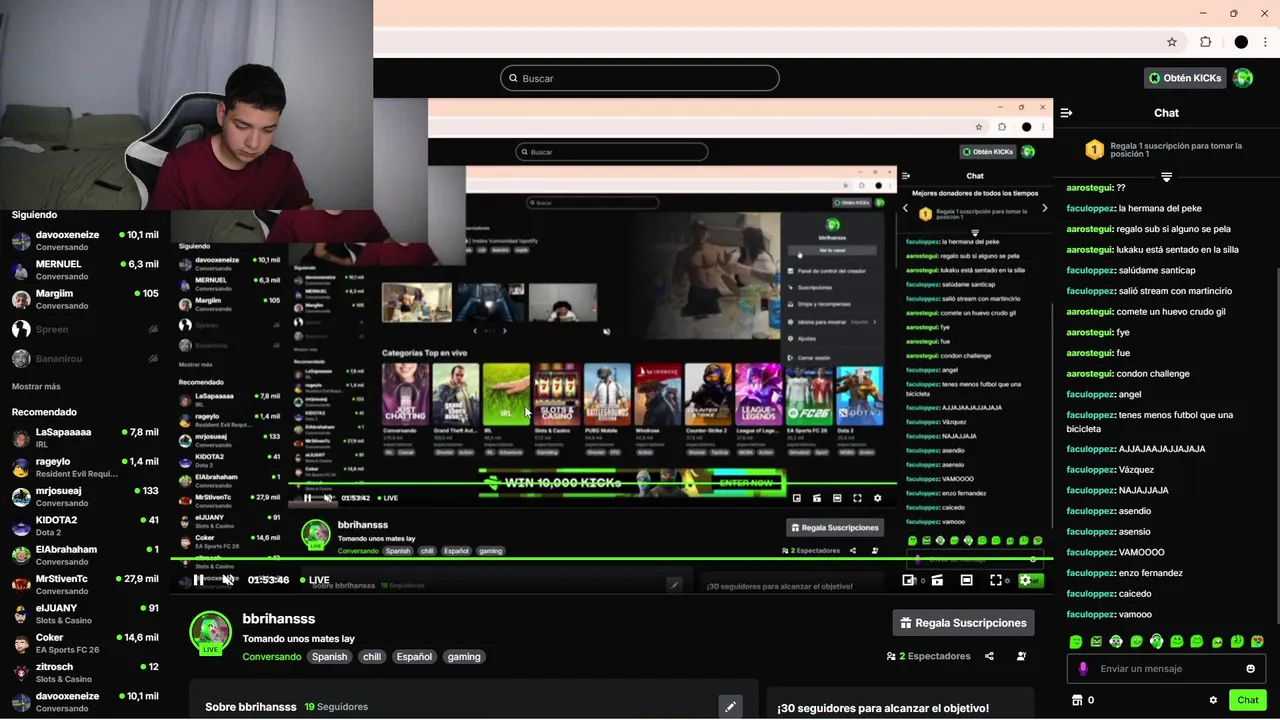Screen dimensions: 1280x720
Task: Click 2 Espectadores viewer count
Action: (928, 656)
